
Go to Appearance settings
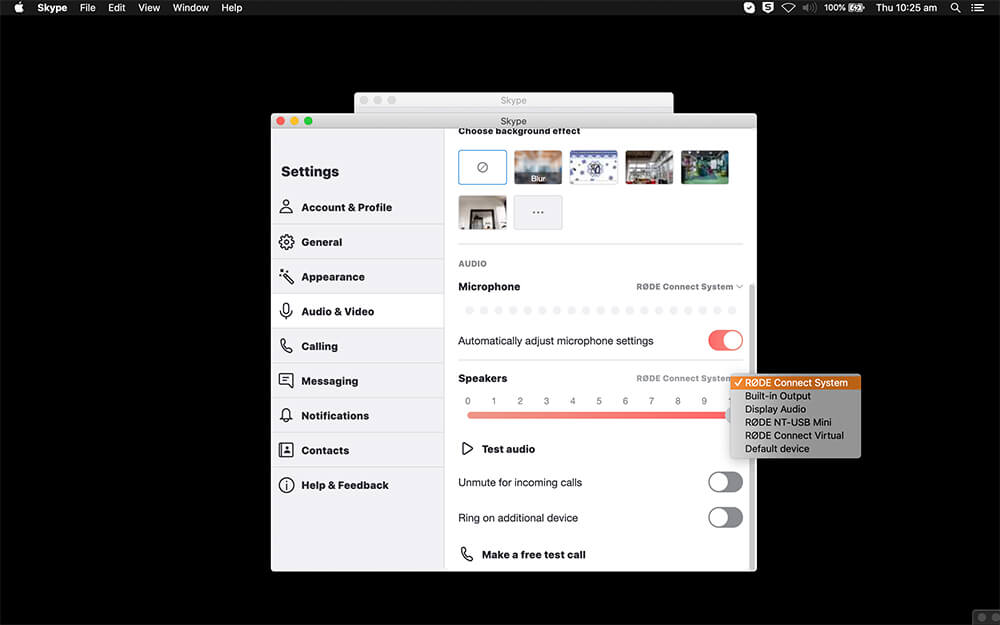click(358, 276)
